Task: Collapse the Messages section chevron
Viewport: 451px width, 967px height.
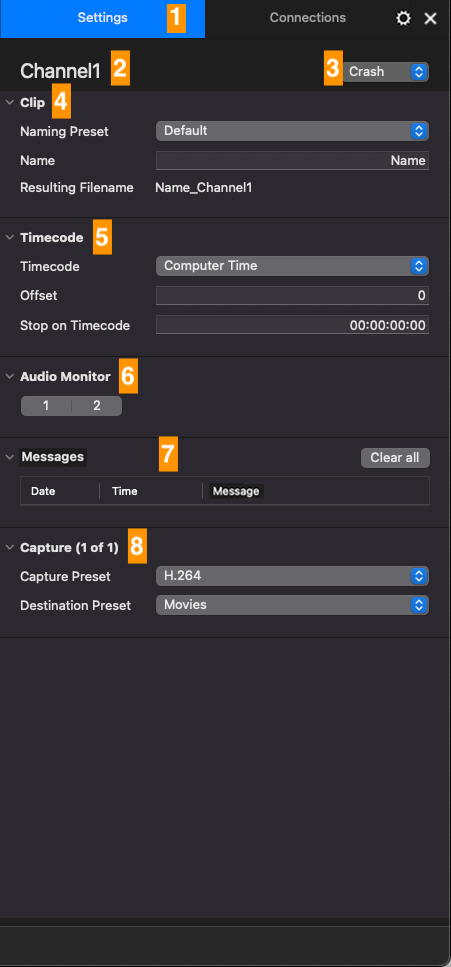Action: coord(10,457)
